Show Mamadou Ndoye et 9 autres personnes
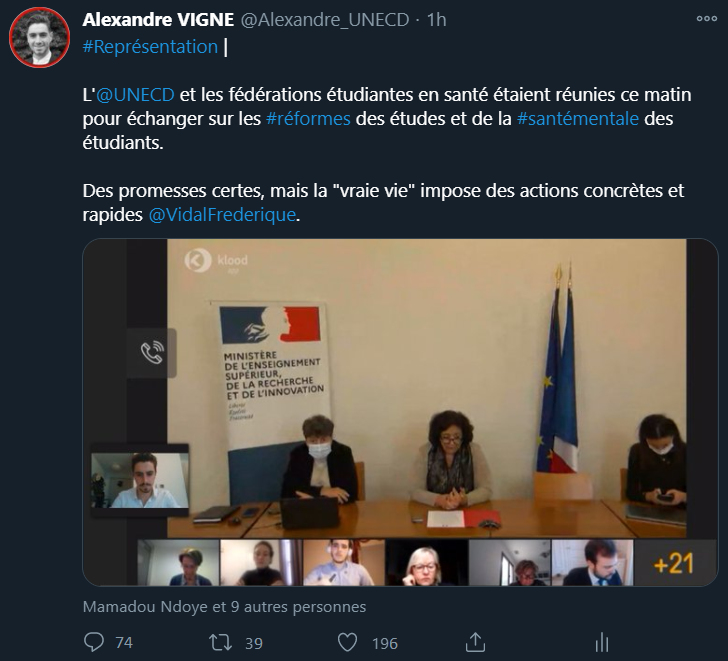 click(224, 607)
